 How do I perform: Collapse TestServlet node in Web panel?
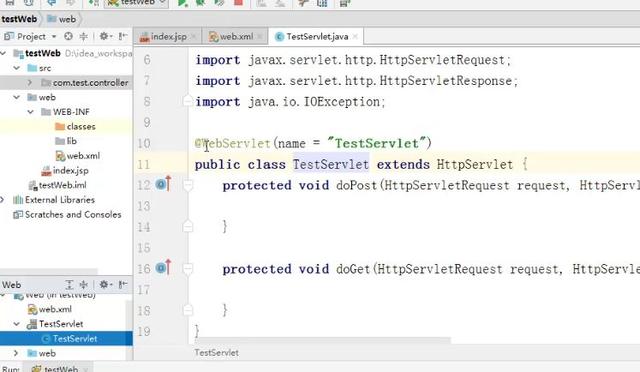click(17, 324)
